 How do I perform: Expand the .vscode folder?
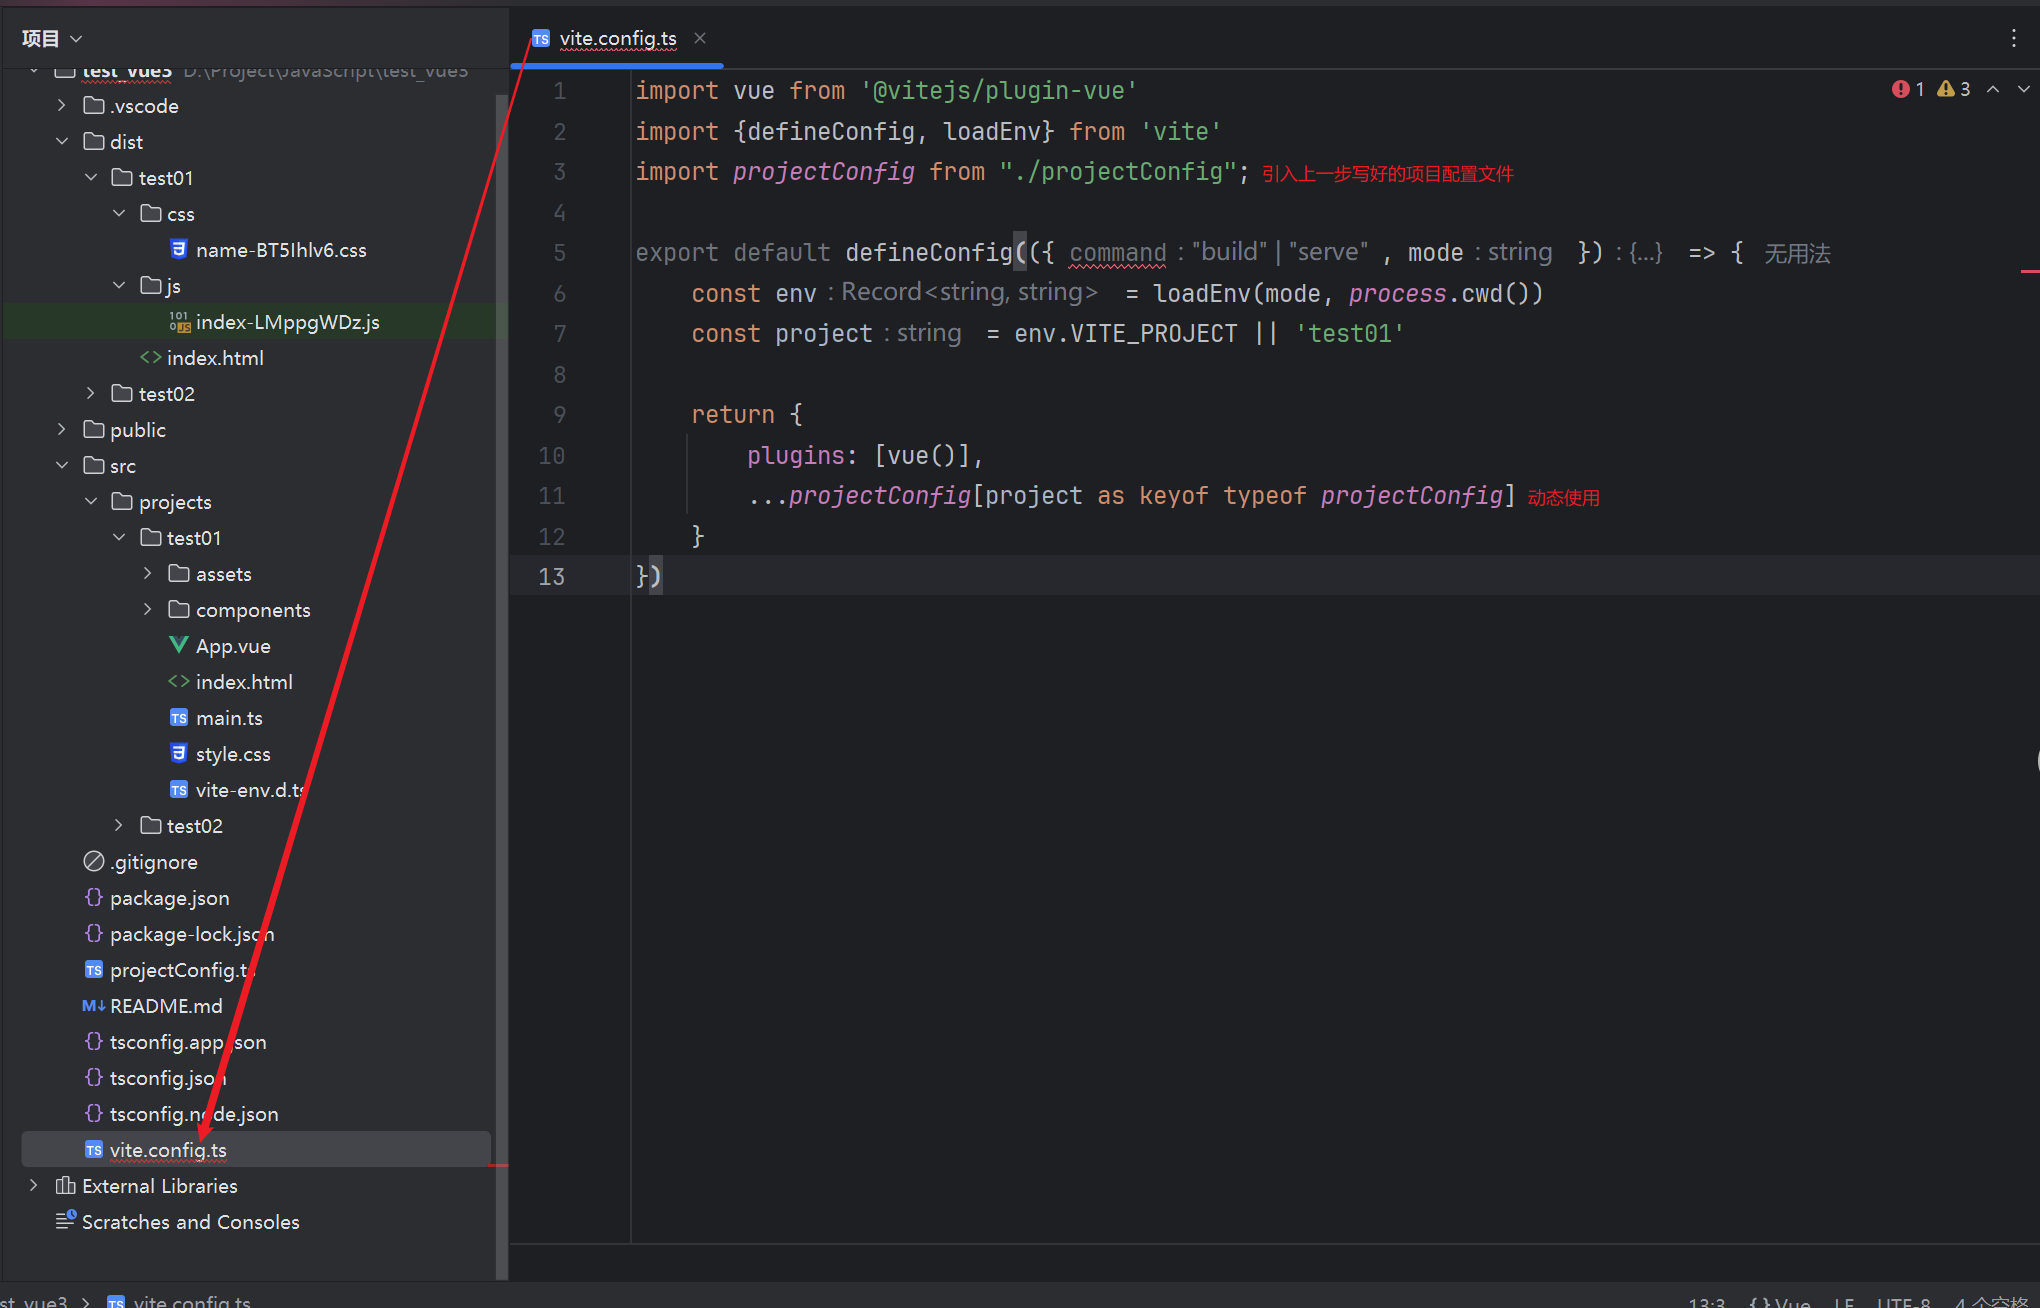[x=62, y=106]
